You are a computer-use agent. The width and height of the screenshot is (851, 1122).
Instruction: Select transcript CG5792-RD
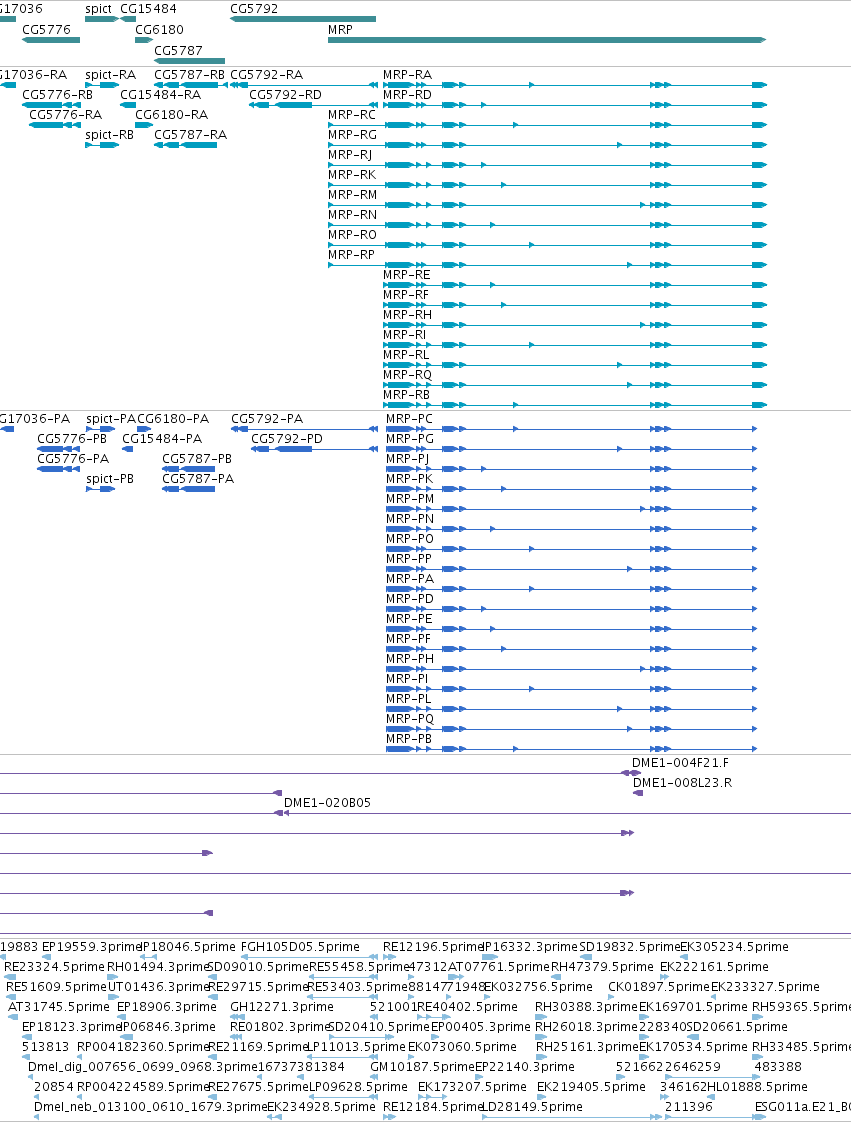[286, 94]
